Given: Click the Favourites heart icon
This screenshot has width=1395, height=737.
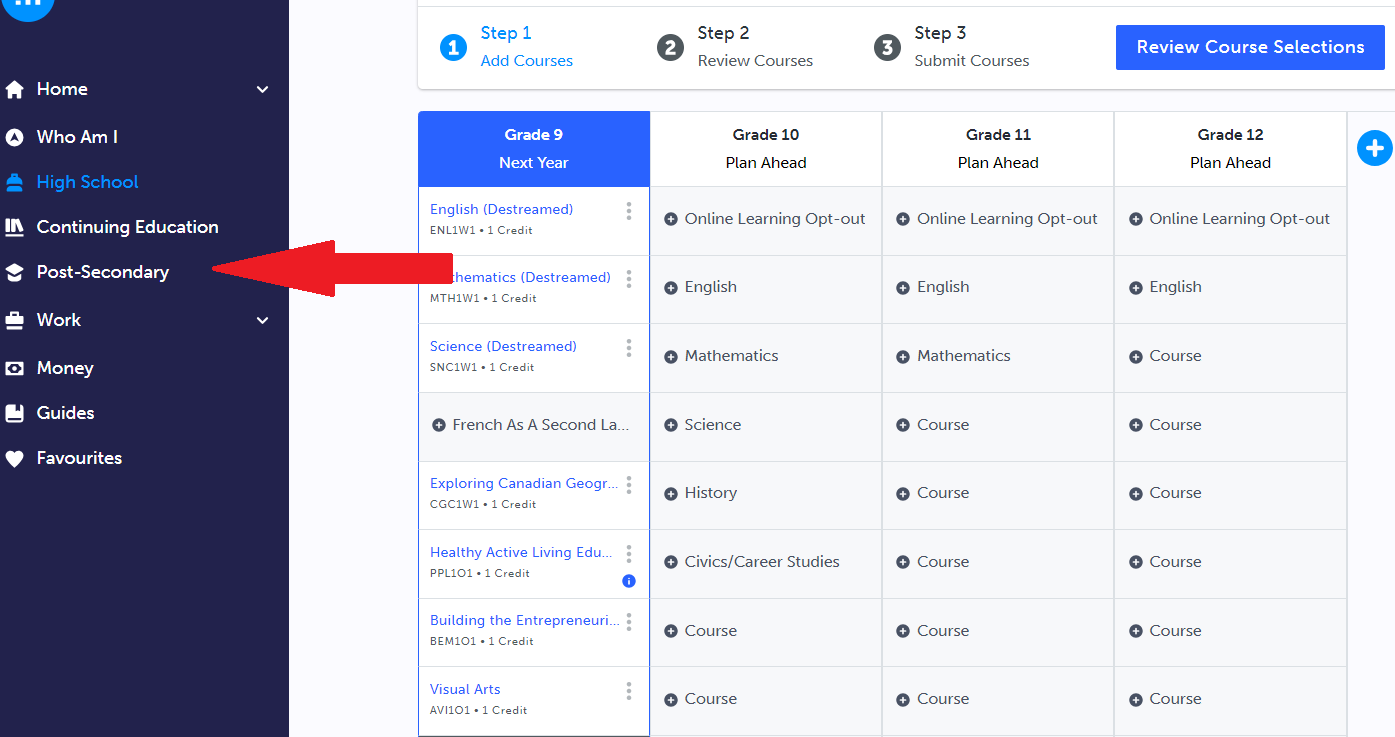Looking at the screenshot, I should click(14, 458).
